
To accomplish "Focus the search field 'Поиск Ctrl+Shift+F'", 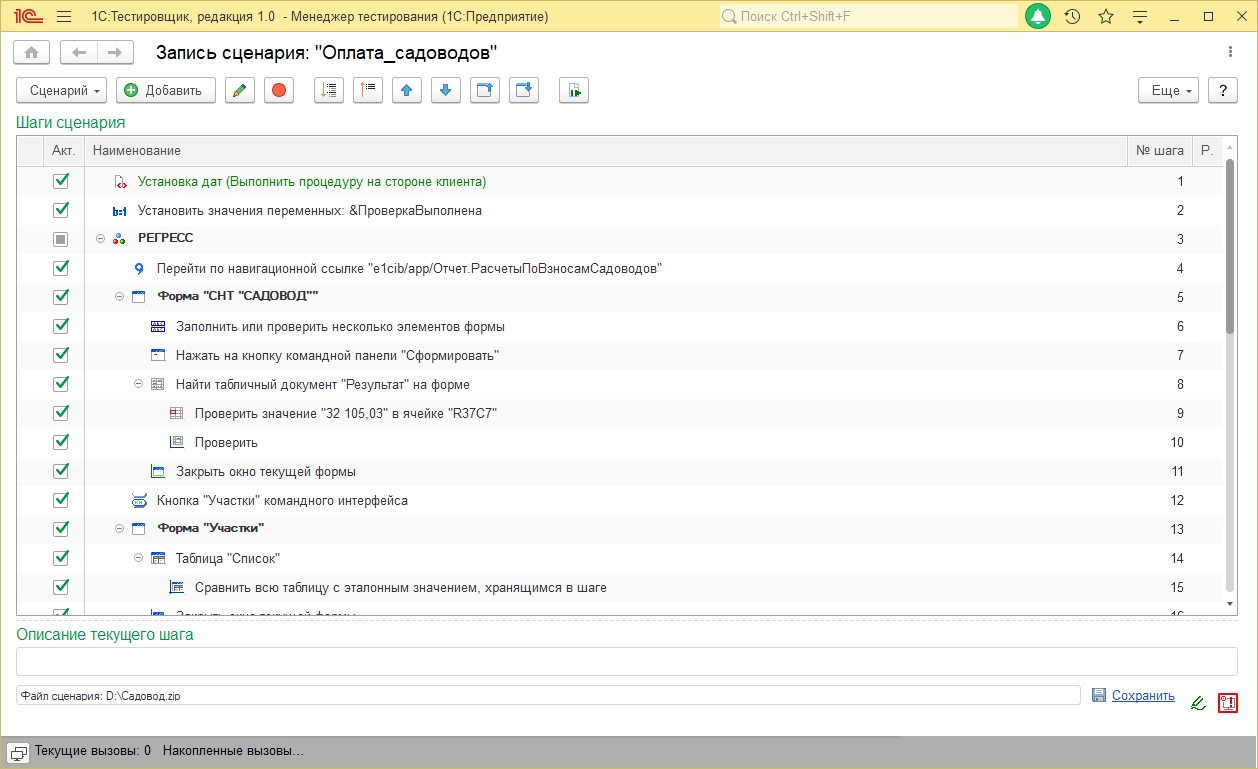I will (x=868, y=17).
